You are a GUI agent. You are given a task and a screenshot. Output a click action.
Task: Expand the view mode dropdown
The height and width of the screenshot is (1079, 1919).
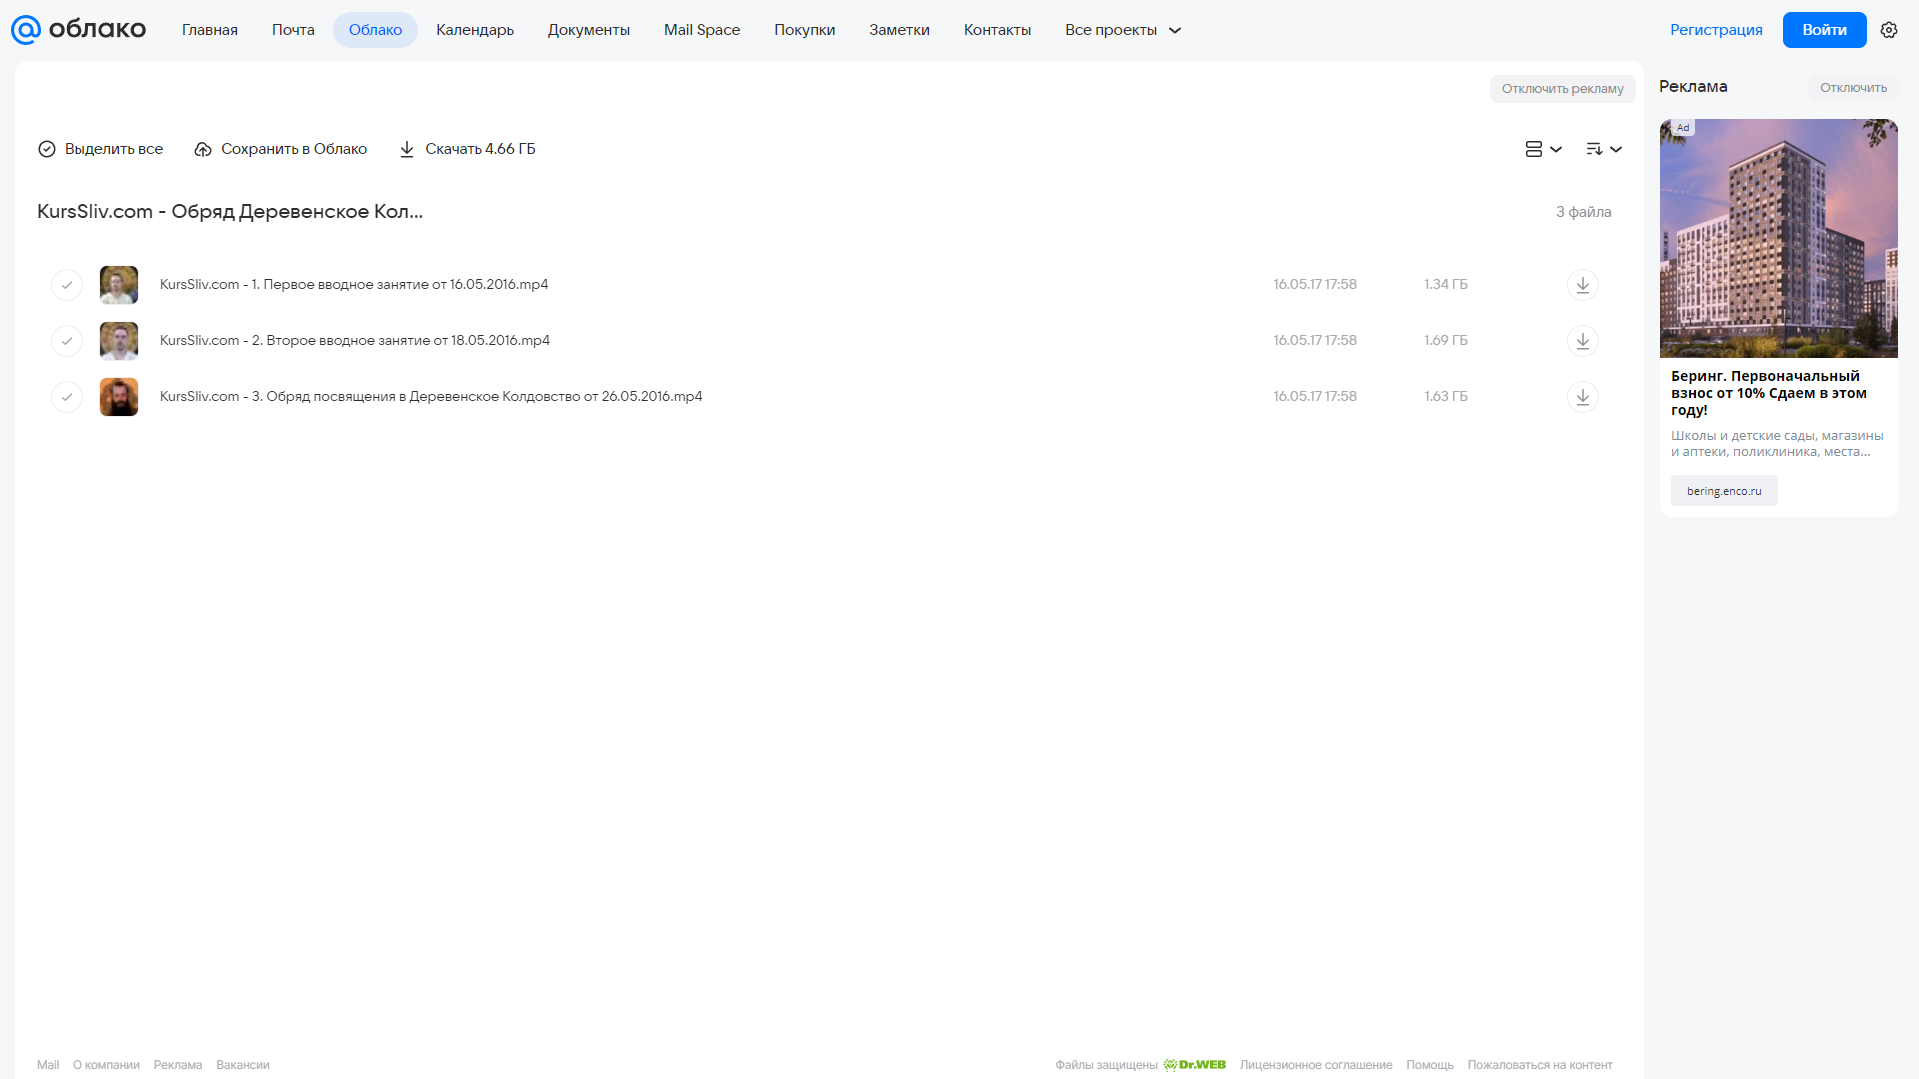click(x=1543, y=149)
